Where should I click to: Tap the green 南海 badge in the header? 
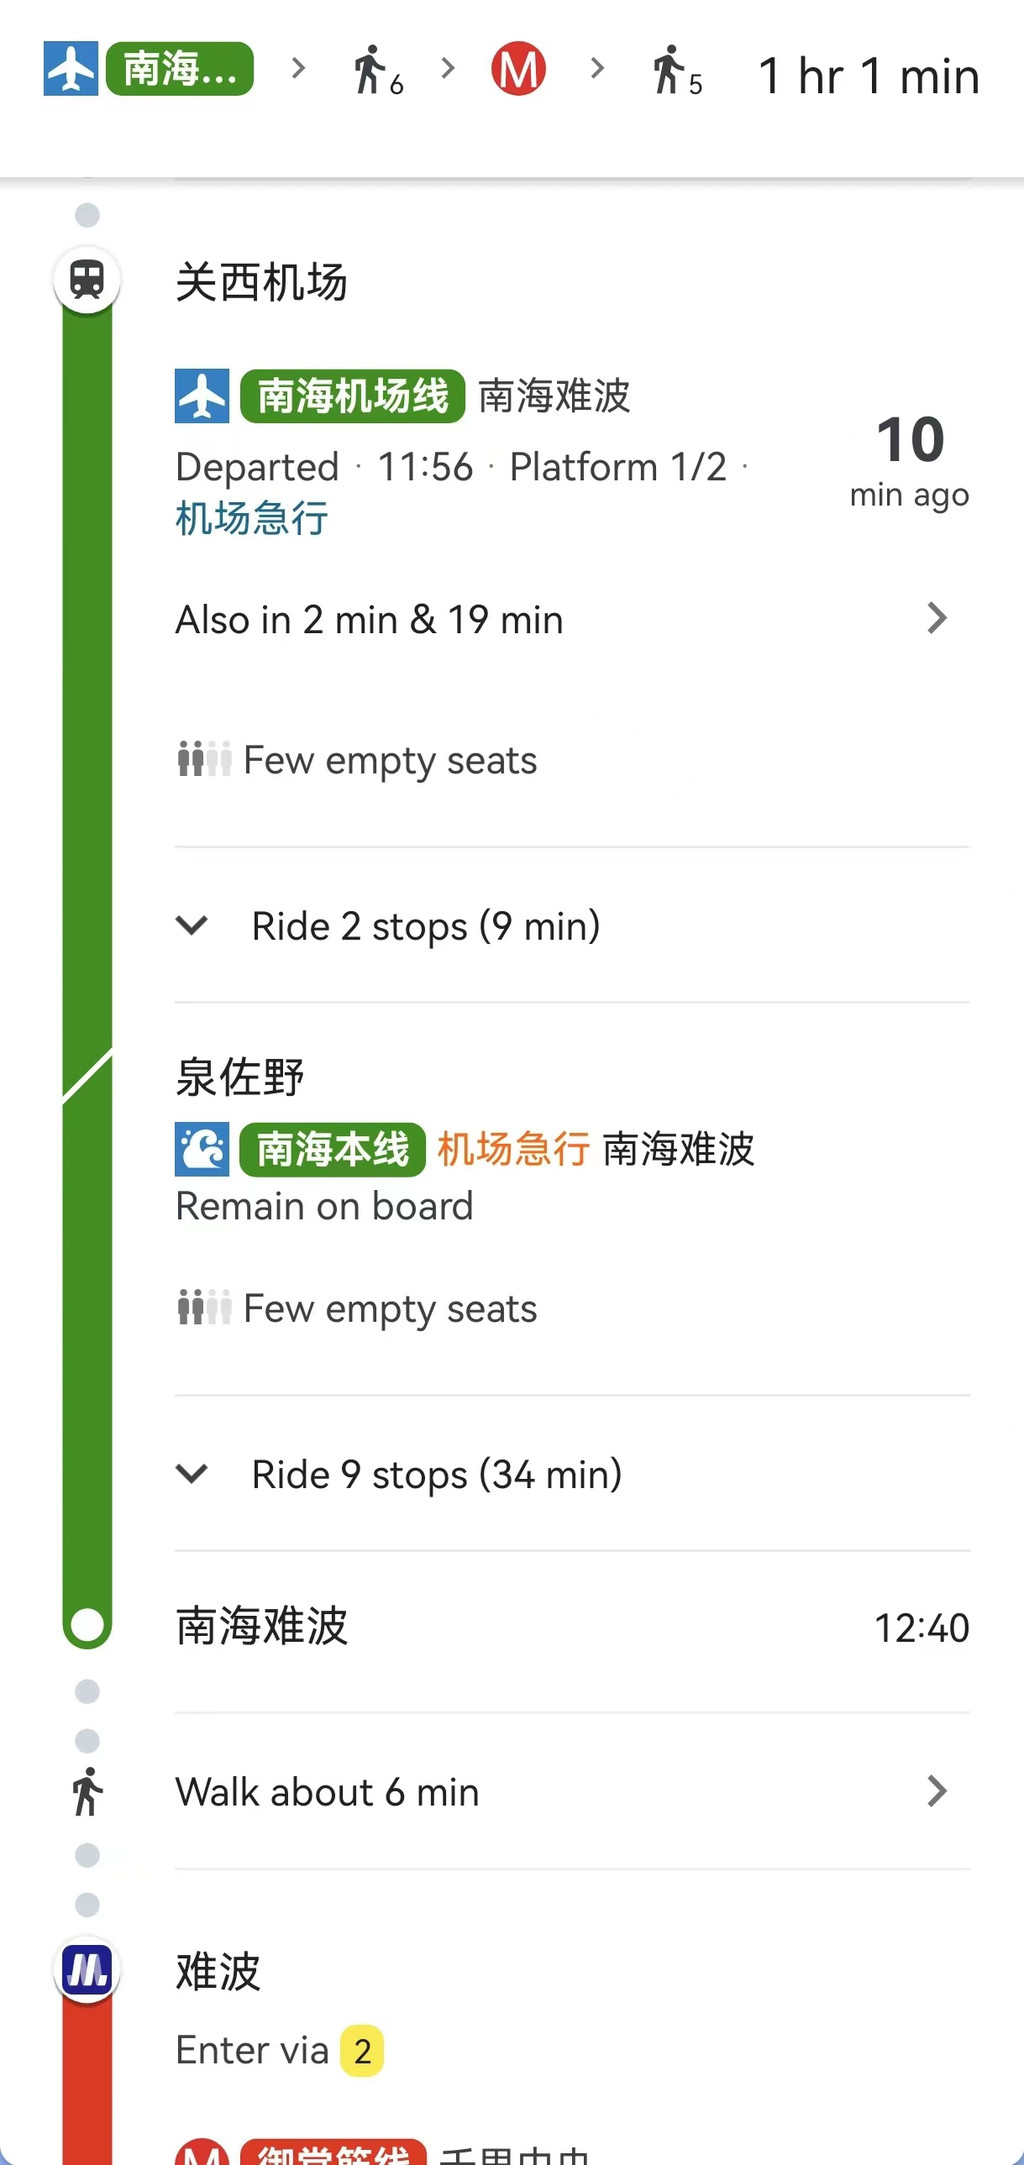[180, 69]
